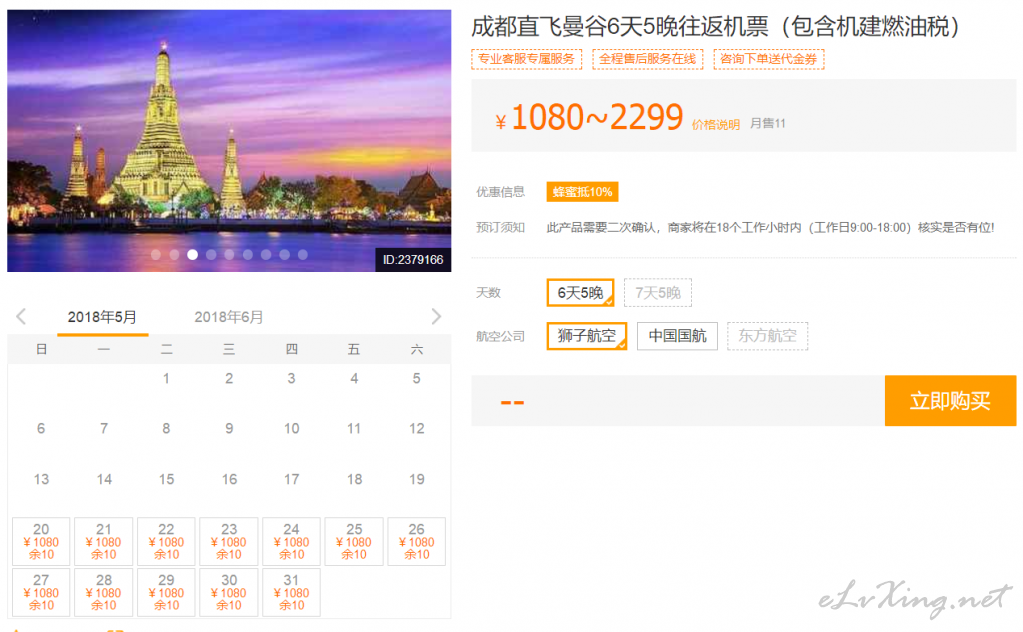Show the last carousel image dot
The height and width of the screenshot is (632, 1023).
pyautogui.click(x=303, y=255)
